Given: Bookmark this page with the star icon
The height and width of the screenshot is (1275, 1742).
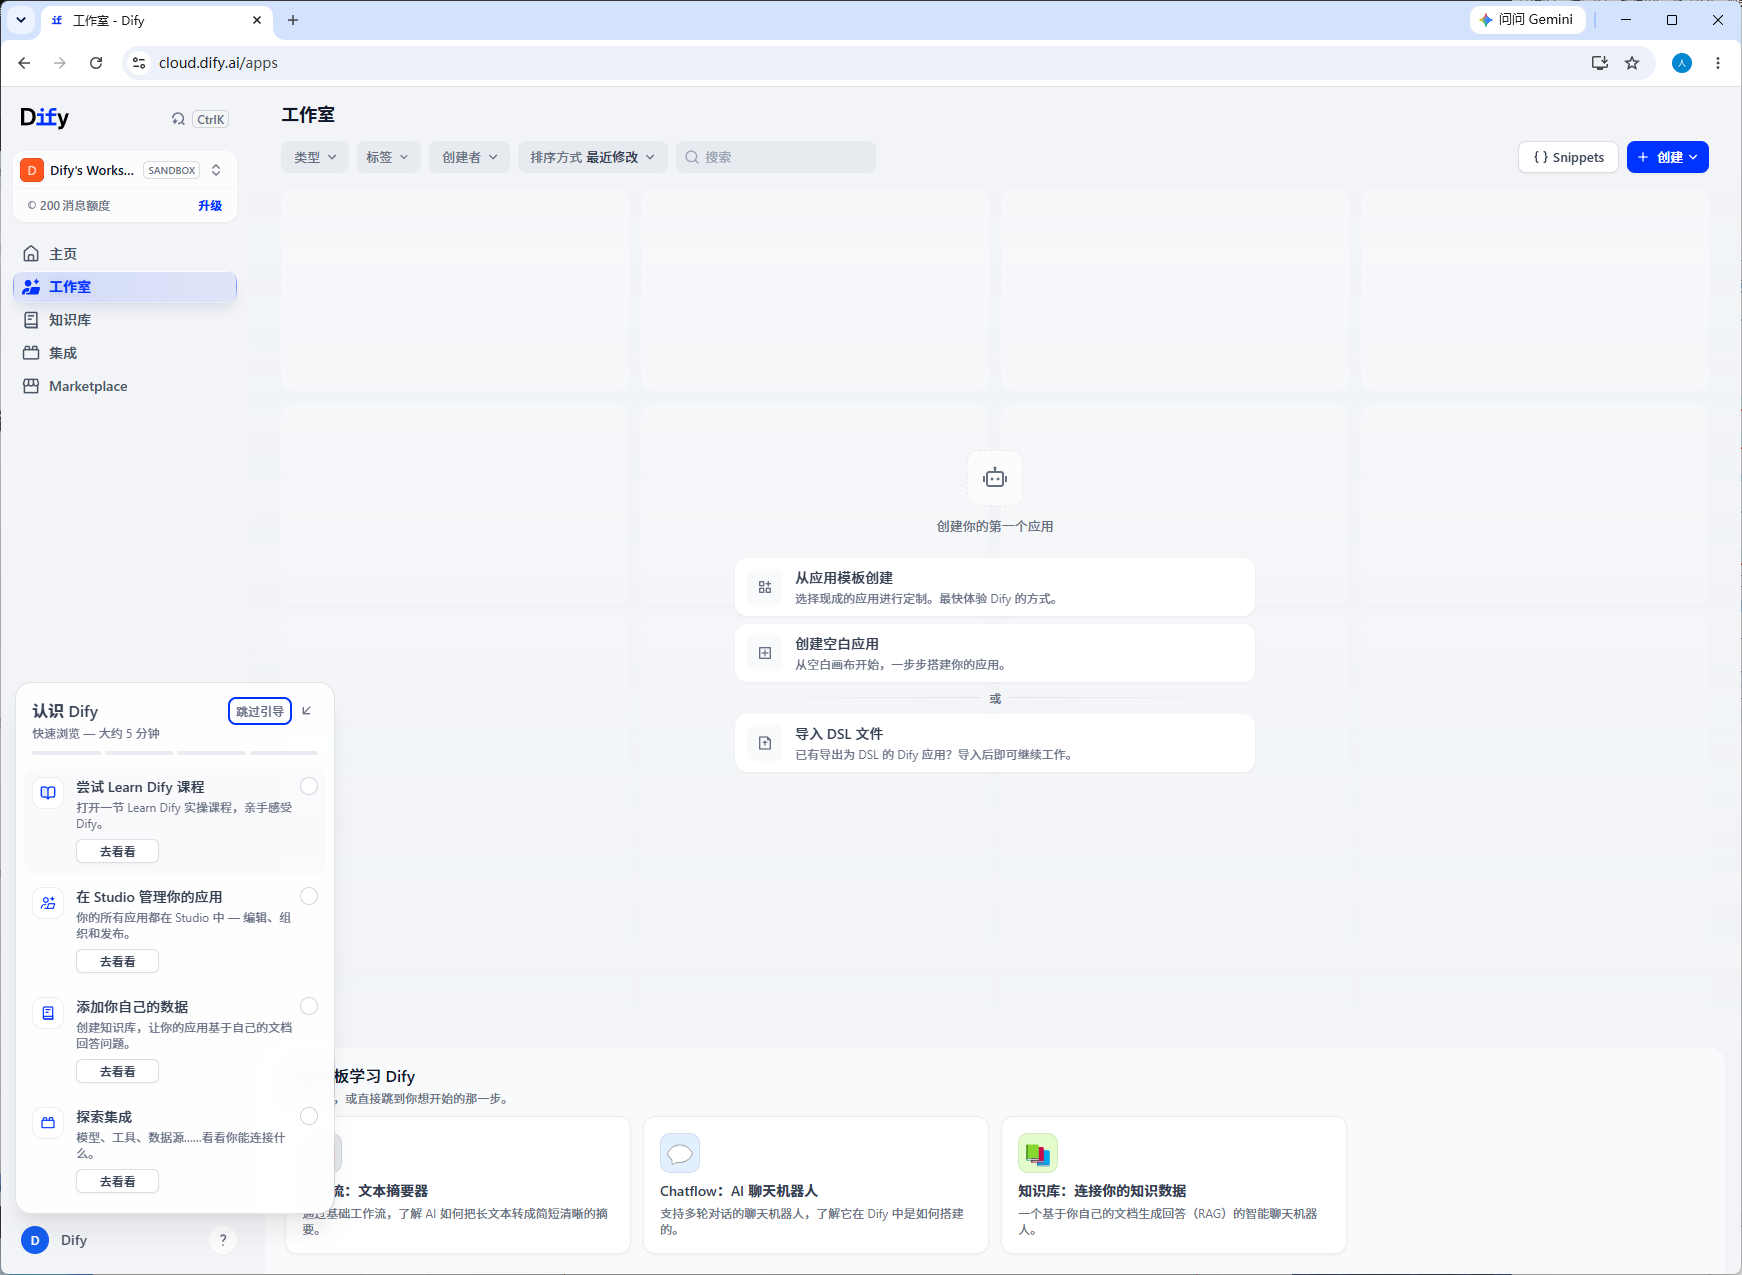Looking at the screenshot, I should coord(1632,63).
